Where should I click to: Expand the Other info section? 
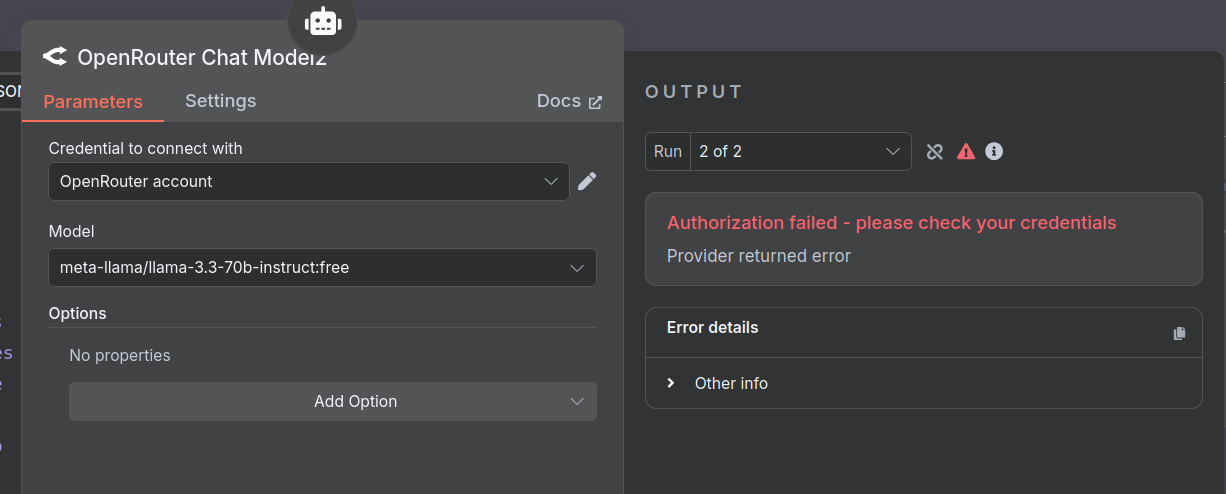[x=718, y=383]
